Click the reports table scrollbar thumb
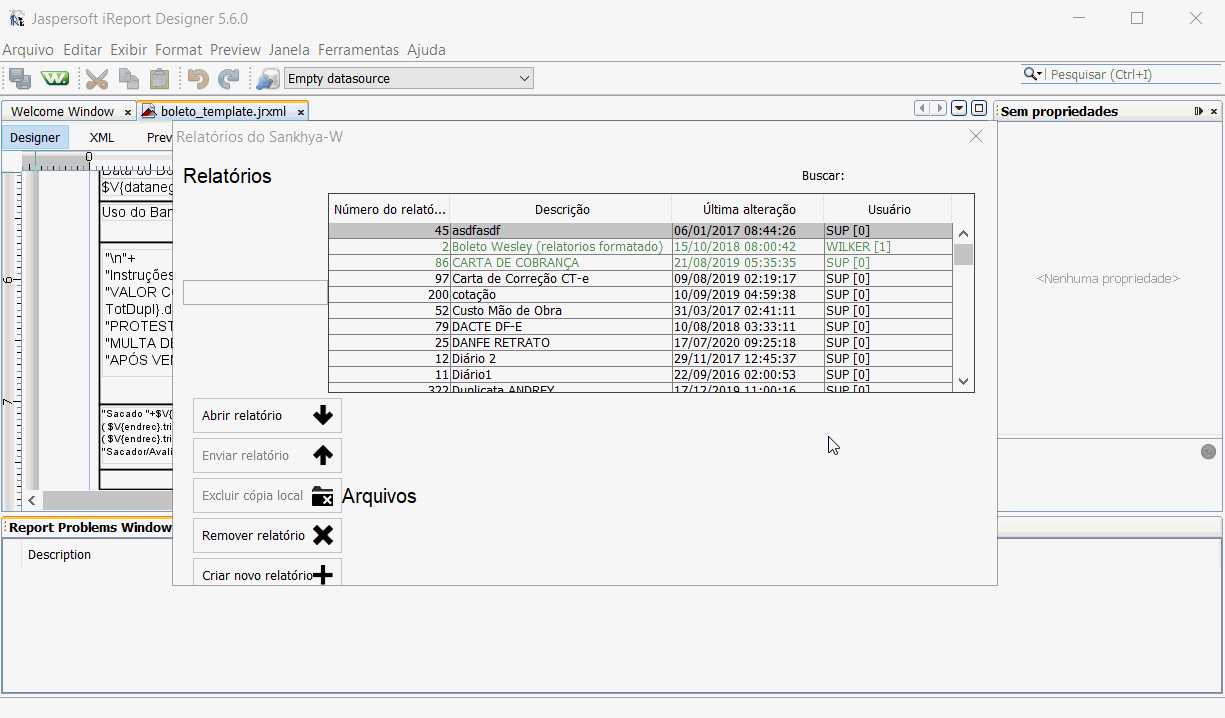 (x=963, y=254)
